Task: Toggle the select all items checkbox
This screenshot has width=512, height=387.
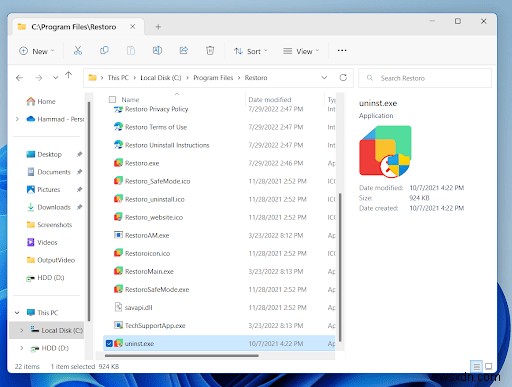Action: tap(112, 99)
